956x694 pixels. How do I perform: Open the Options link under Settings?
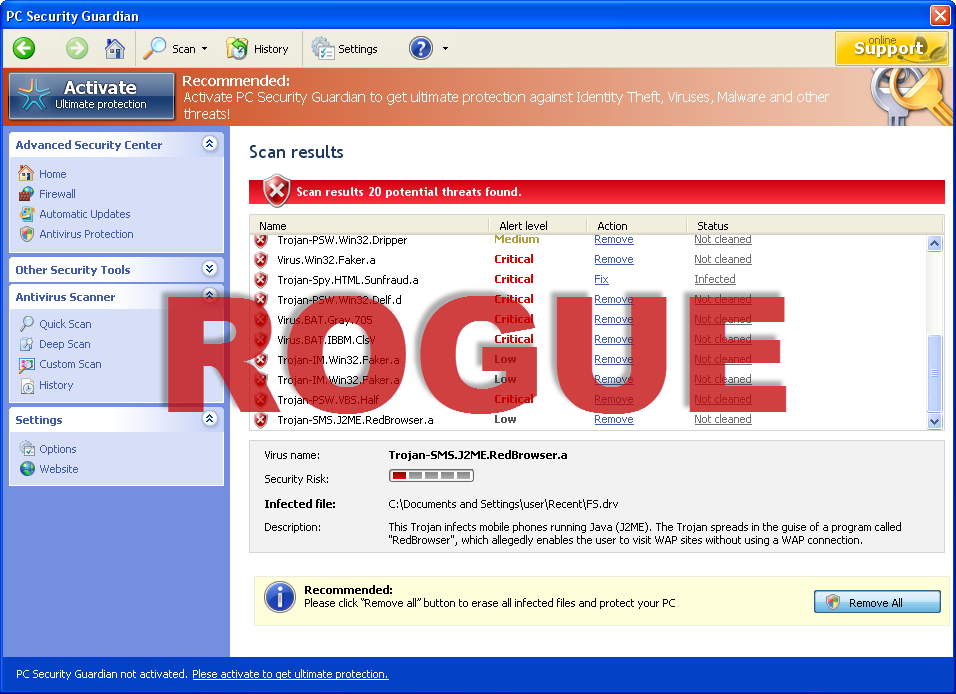pos(58,449)
